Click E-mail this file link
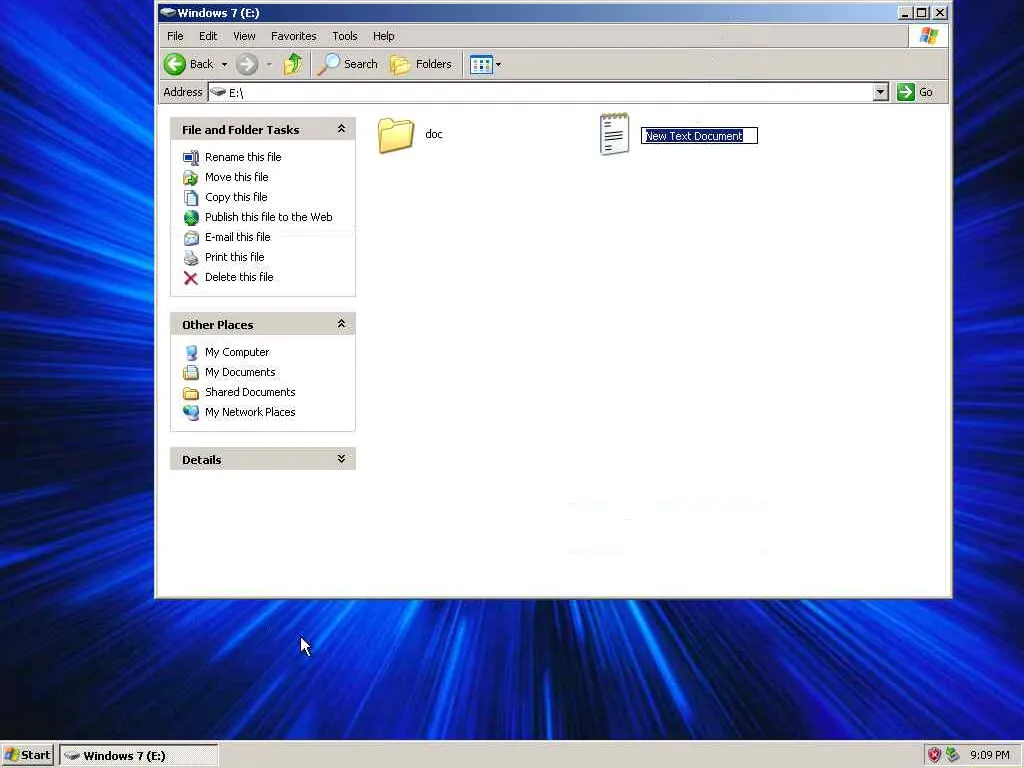 click(237, 237)
